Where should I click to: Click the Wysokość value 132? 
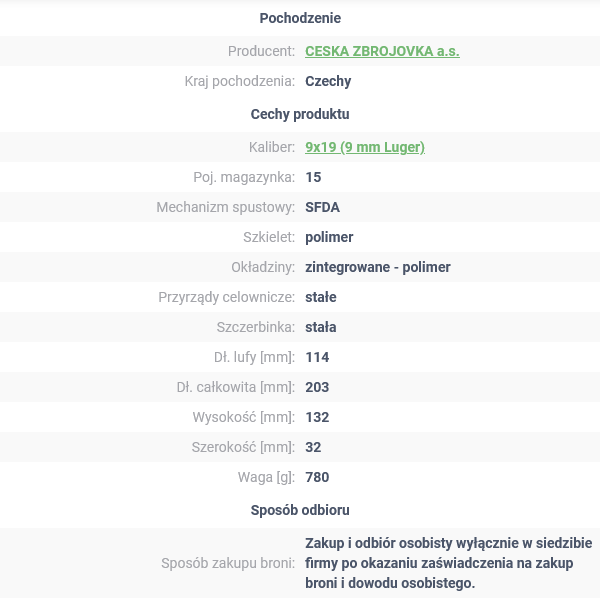[x=317, y=417]
